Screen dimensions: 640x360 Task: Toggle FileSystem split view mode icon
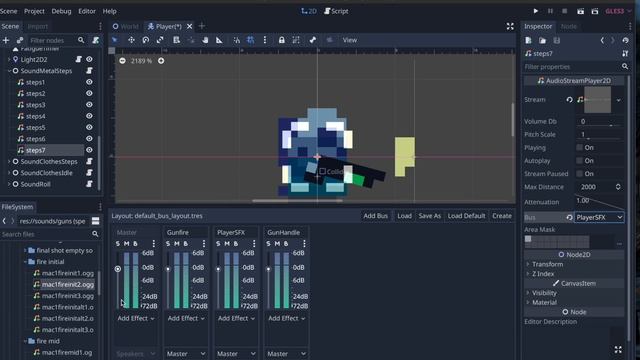pyautogui.click(x=96, y=221)
